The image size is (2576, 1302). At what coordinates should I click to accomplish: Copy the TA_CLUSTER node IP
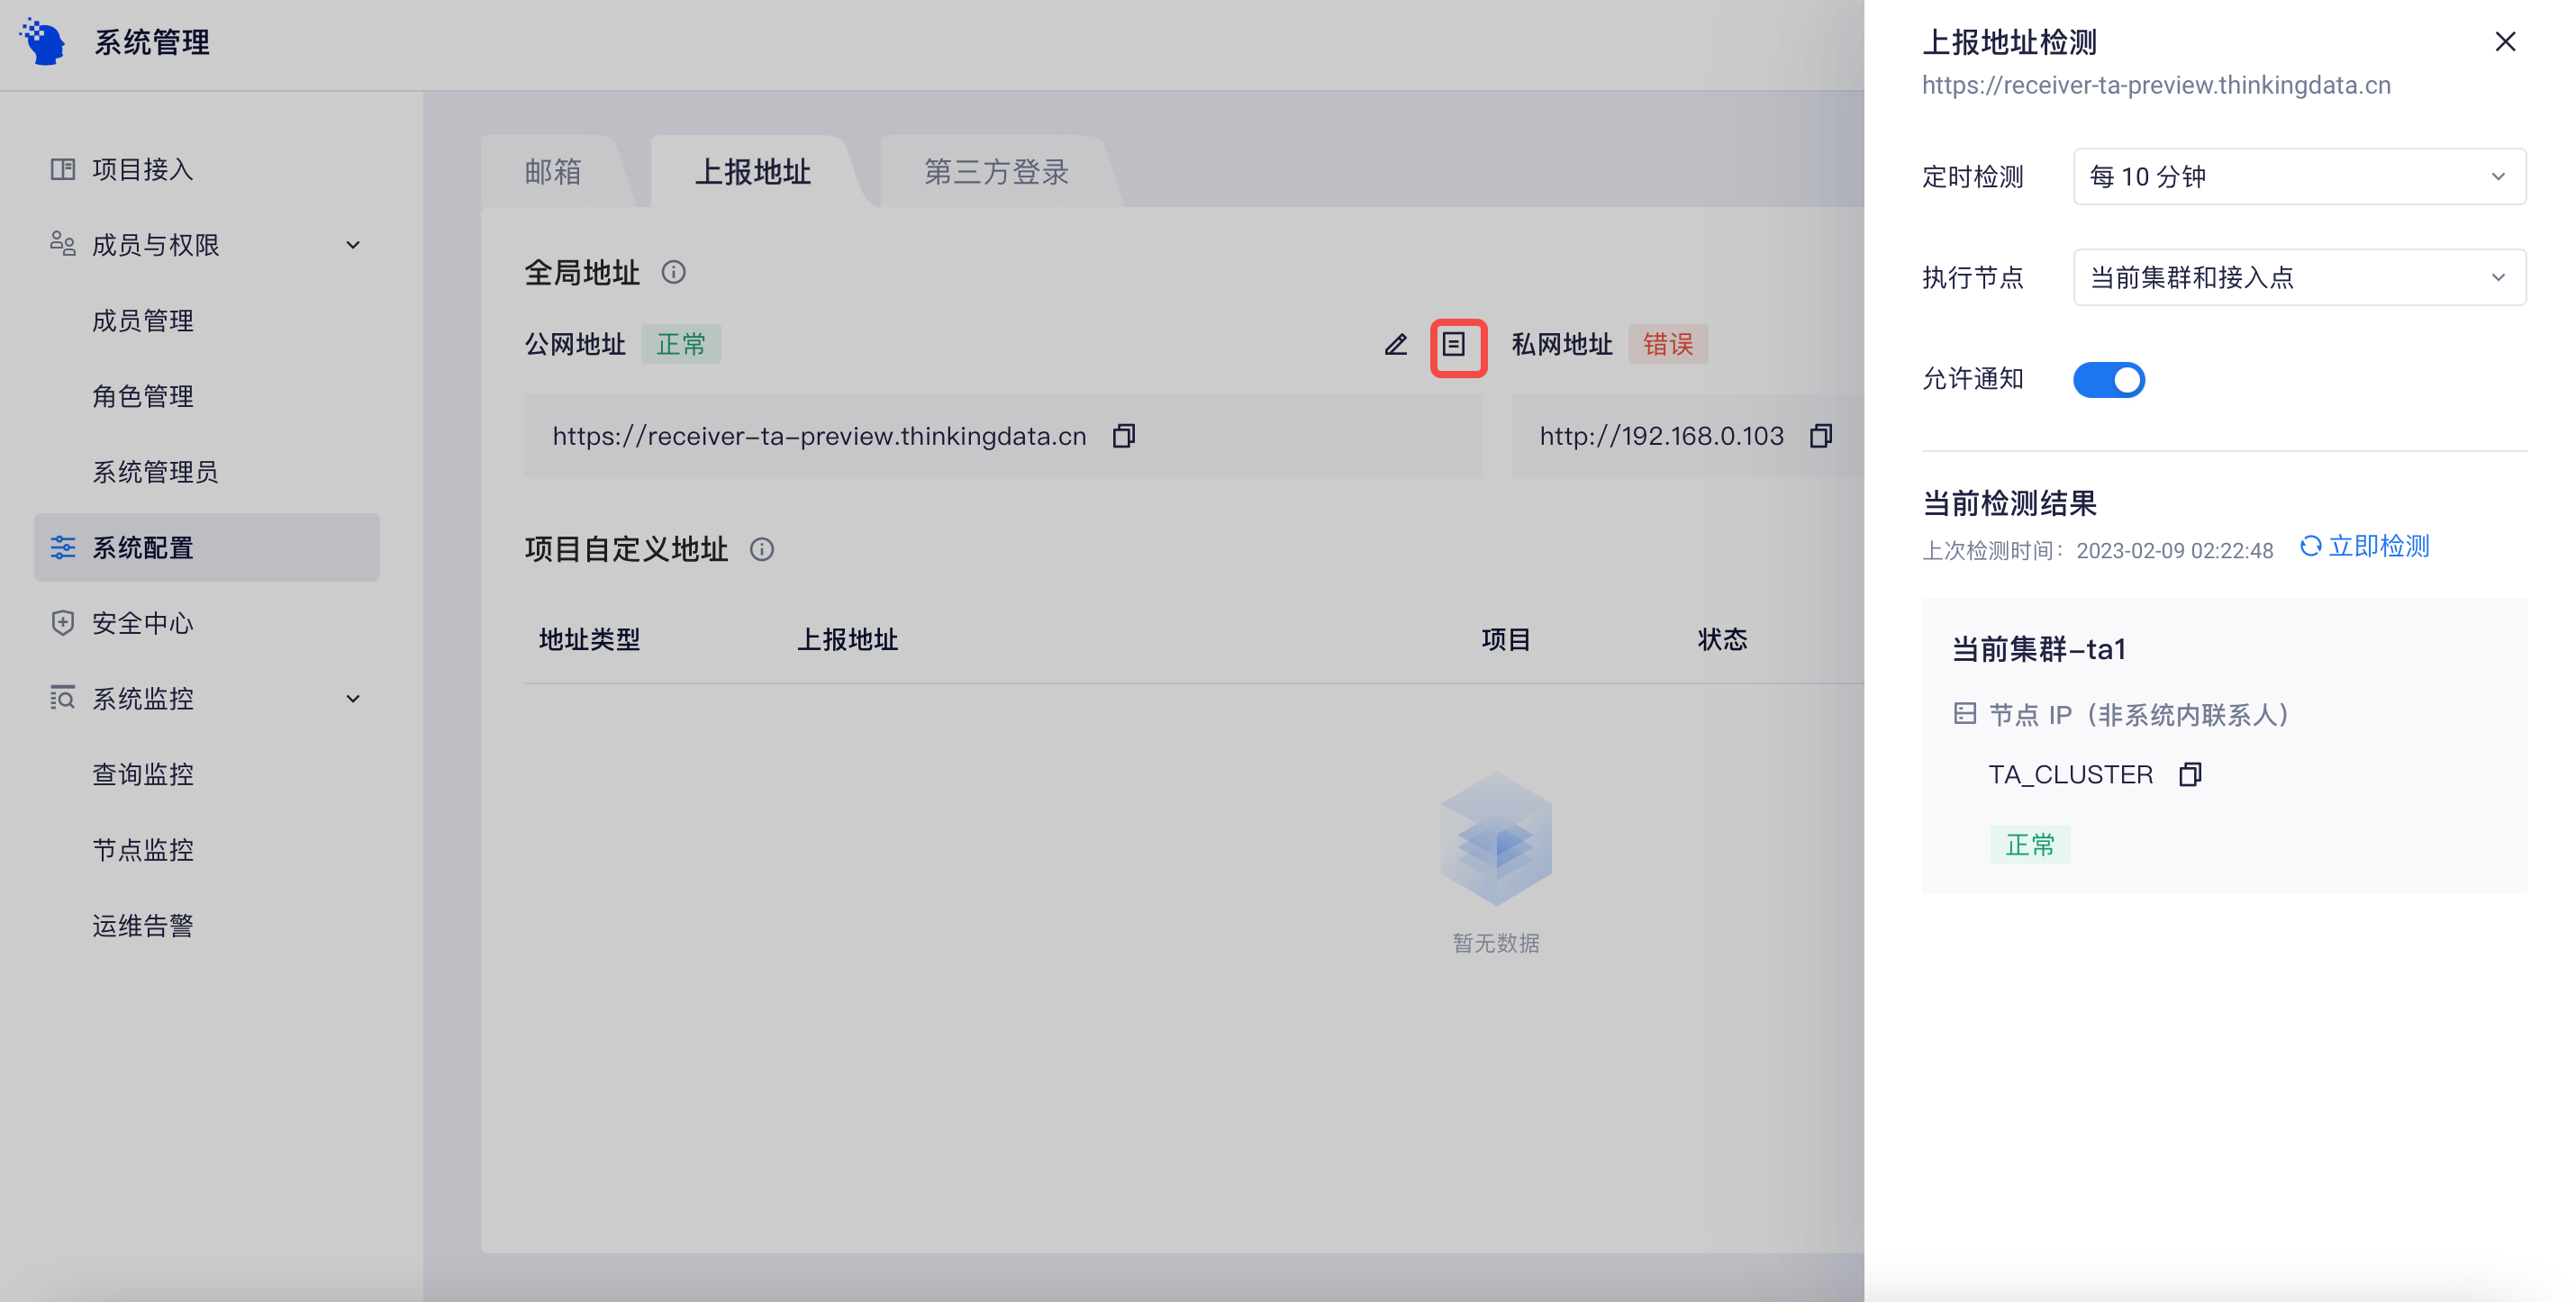[2189, 774]
